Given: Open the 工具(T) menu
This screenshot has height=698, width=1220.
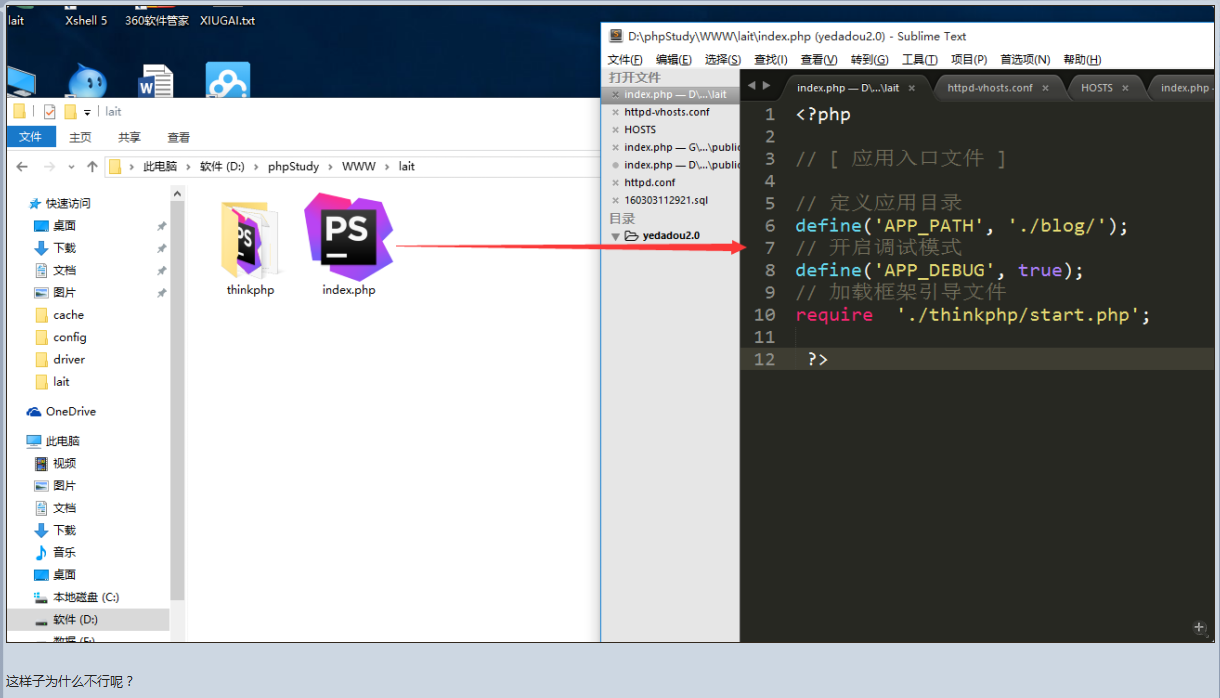Looking at the screenshot, I should click(x=919, y=60).
